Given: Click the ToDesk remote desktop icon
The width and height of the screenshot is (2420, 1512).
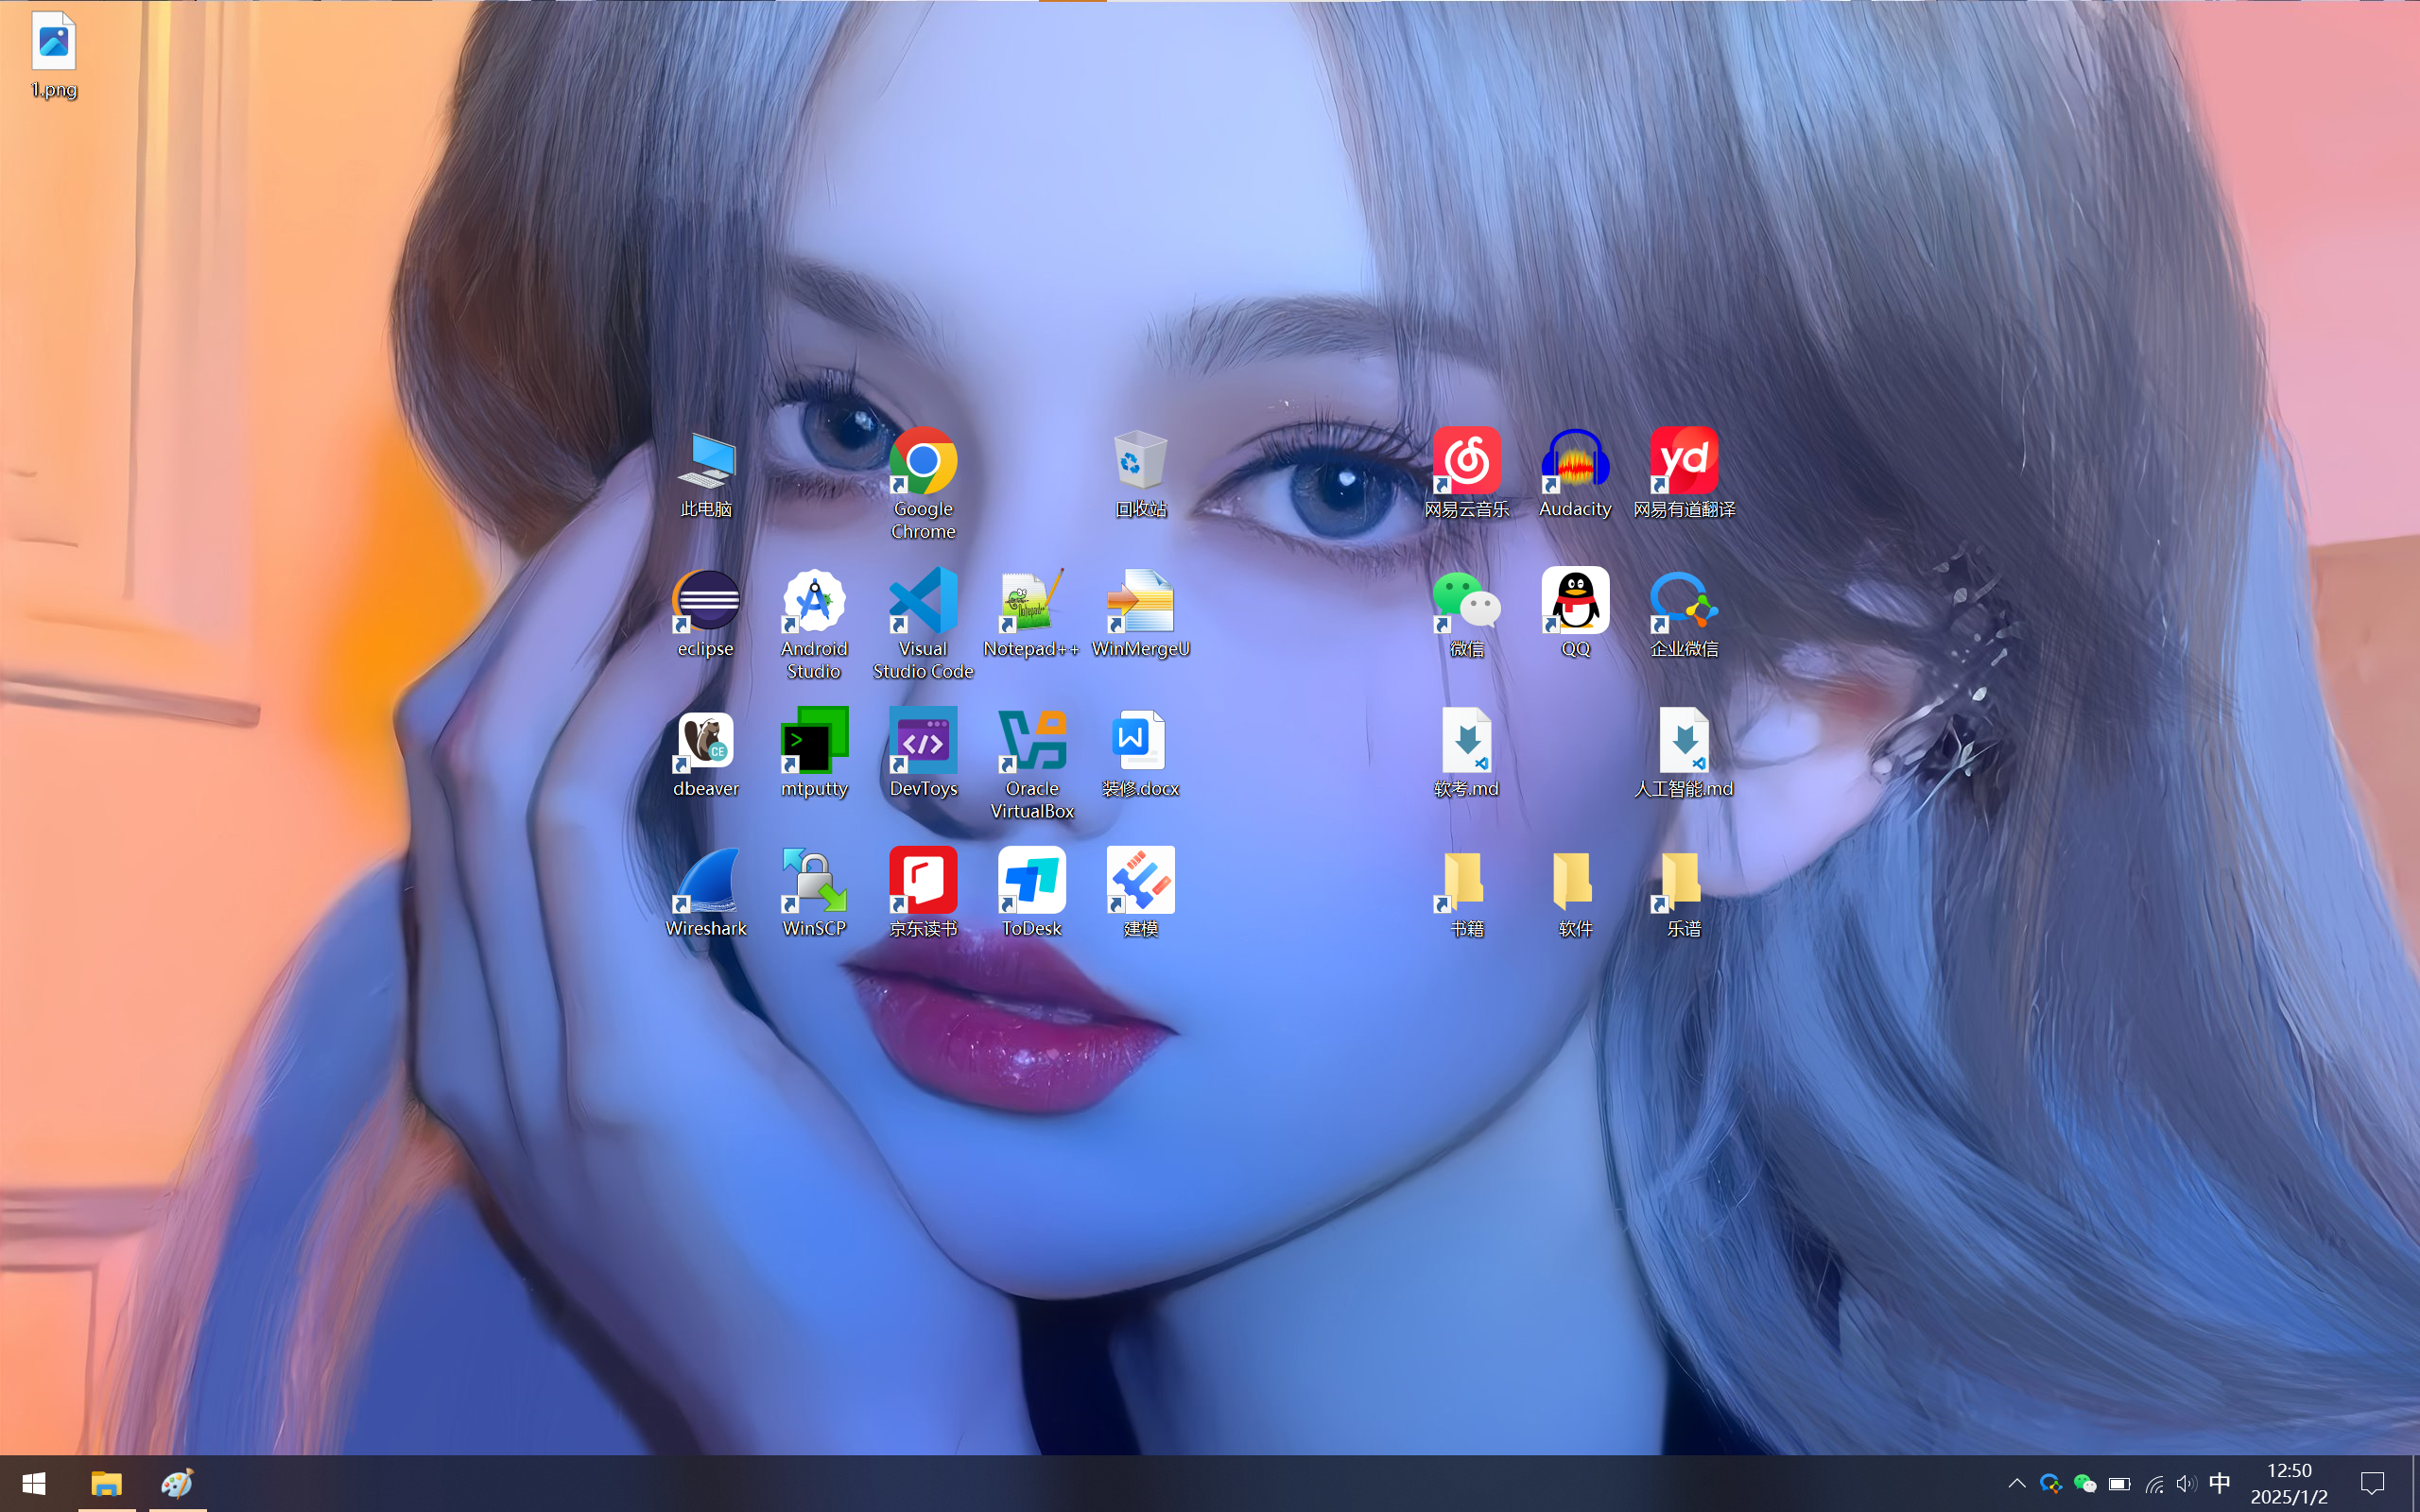Looking at the screenshot, I should [x=1032, y=894].
